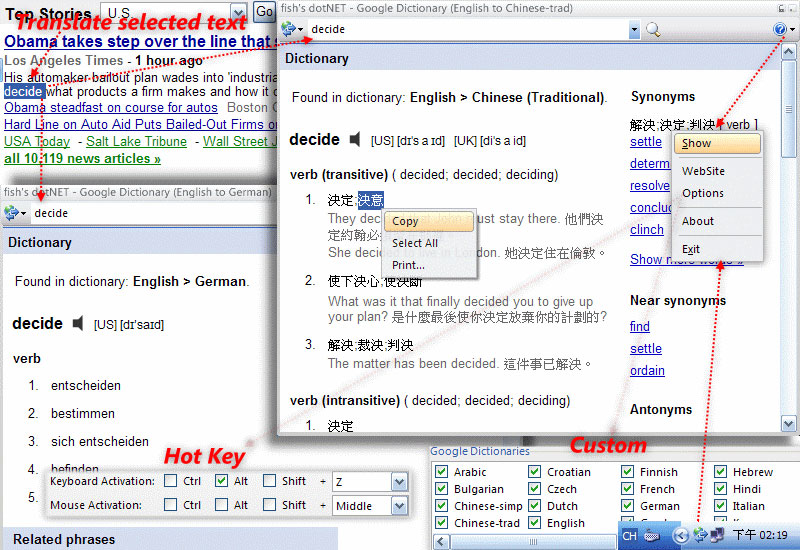Uncheck the Finnish dictionary checkbox
This screenshot has width=800, height=550.
tap(628, 471)
